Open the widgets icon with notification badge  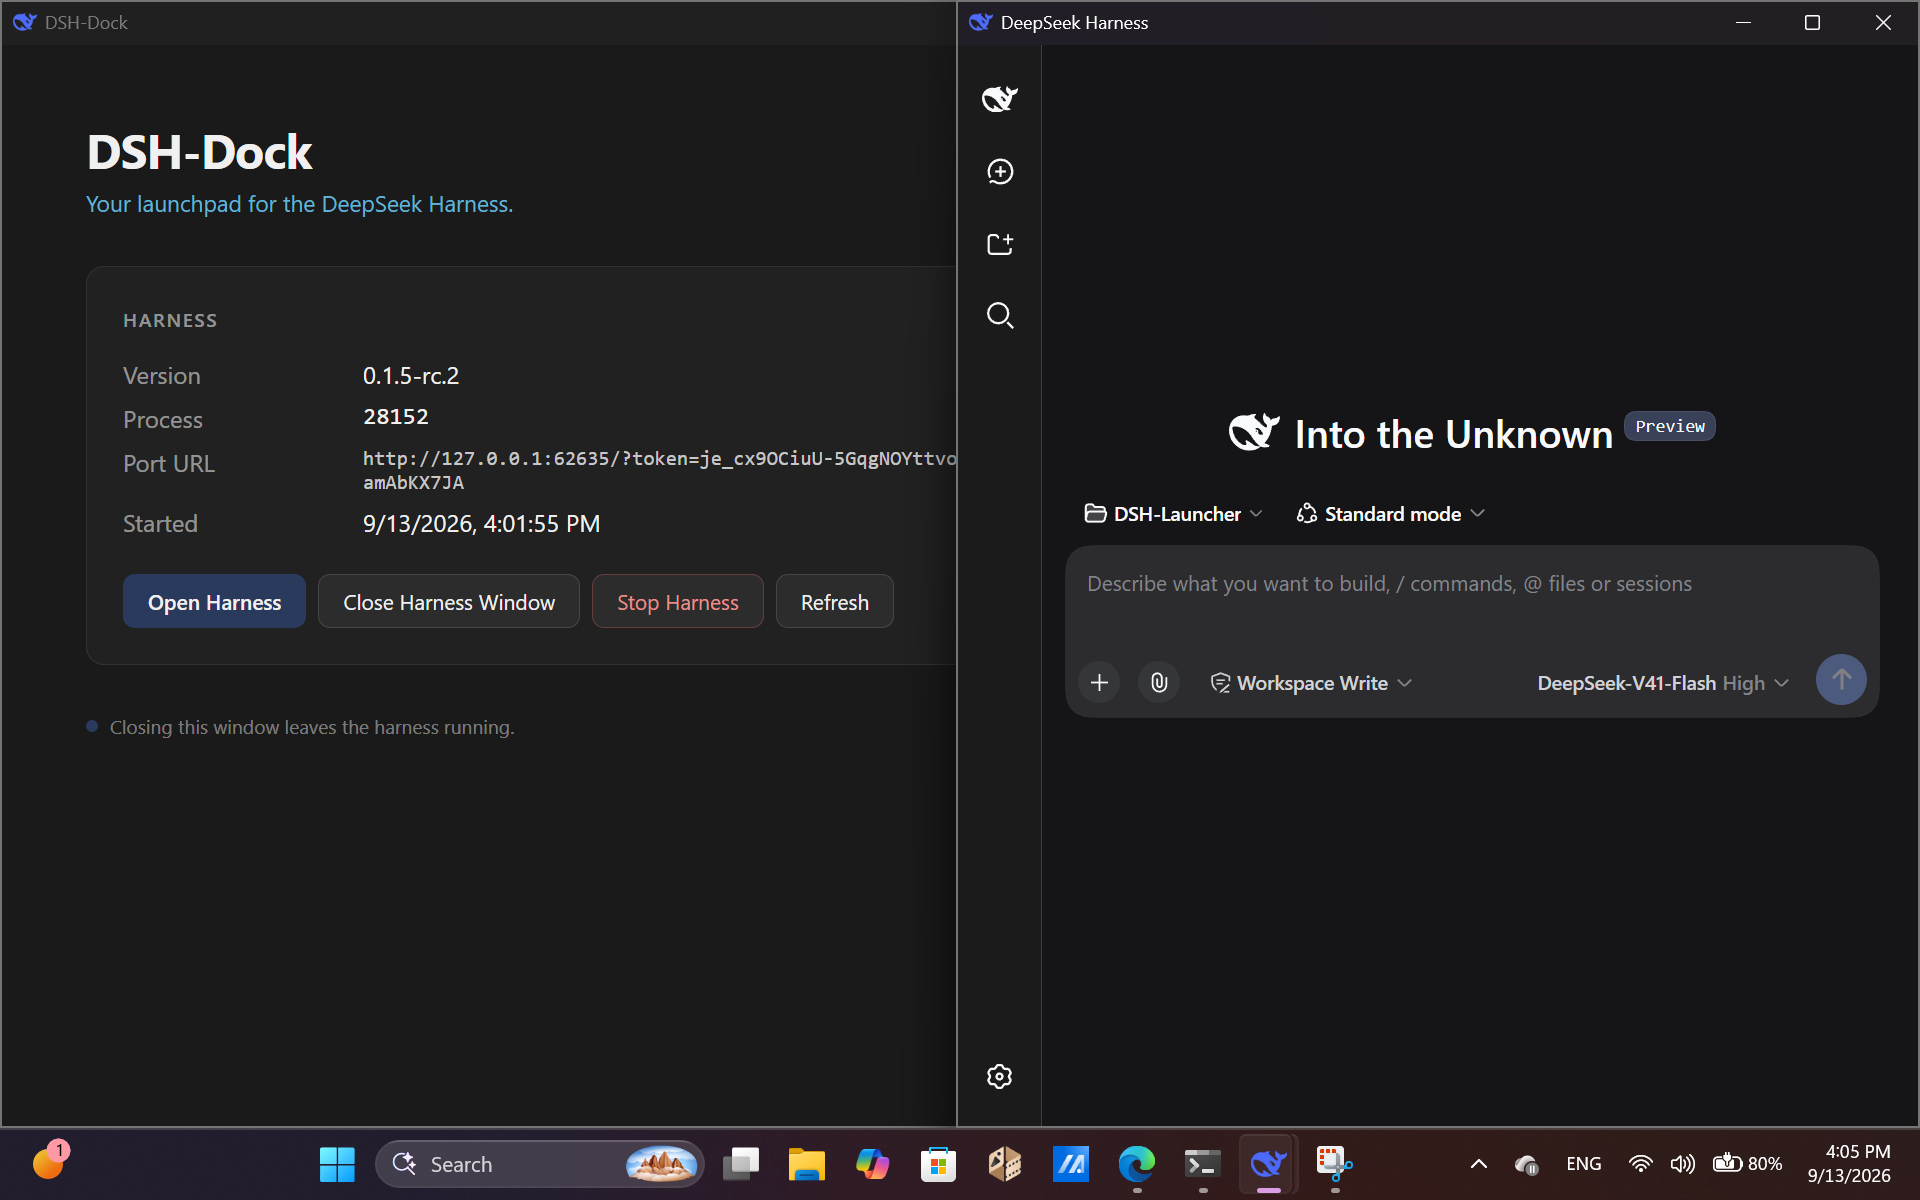pyautogui.click(x=49, y=1162)
